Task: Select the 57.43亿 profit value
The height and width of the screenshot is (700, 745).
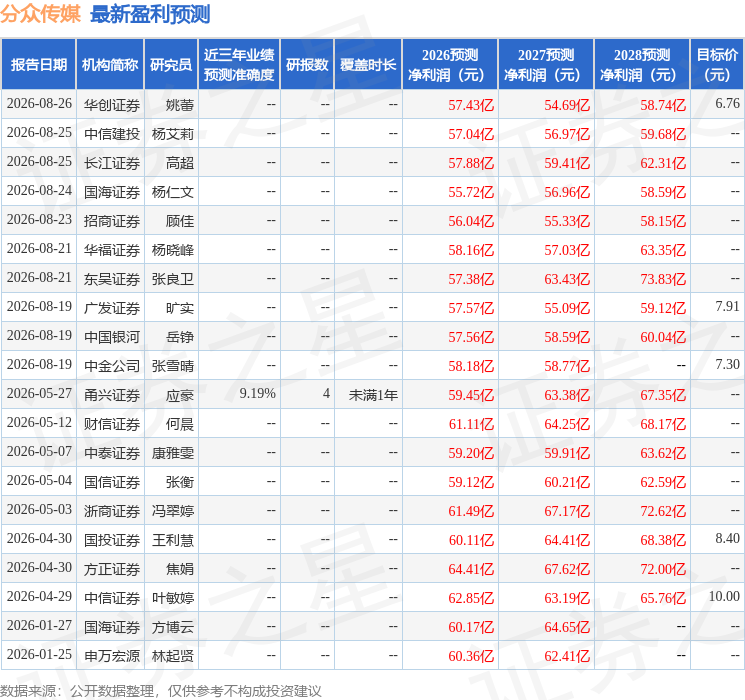Action: point(471,105)
